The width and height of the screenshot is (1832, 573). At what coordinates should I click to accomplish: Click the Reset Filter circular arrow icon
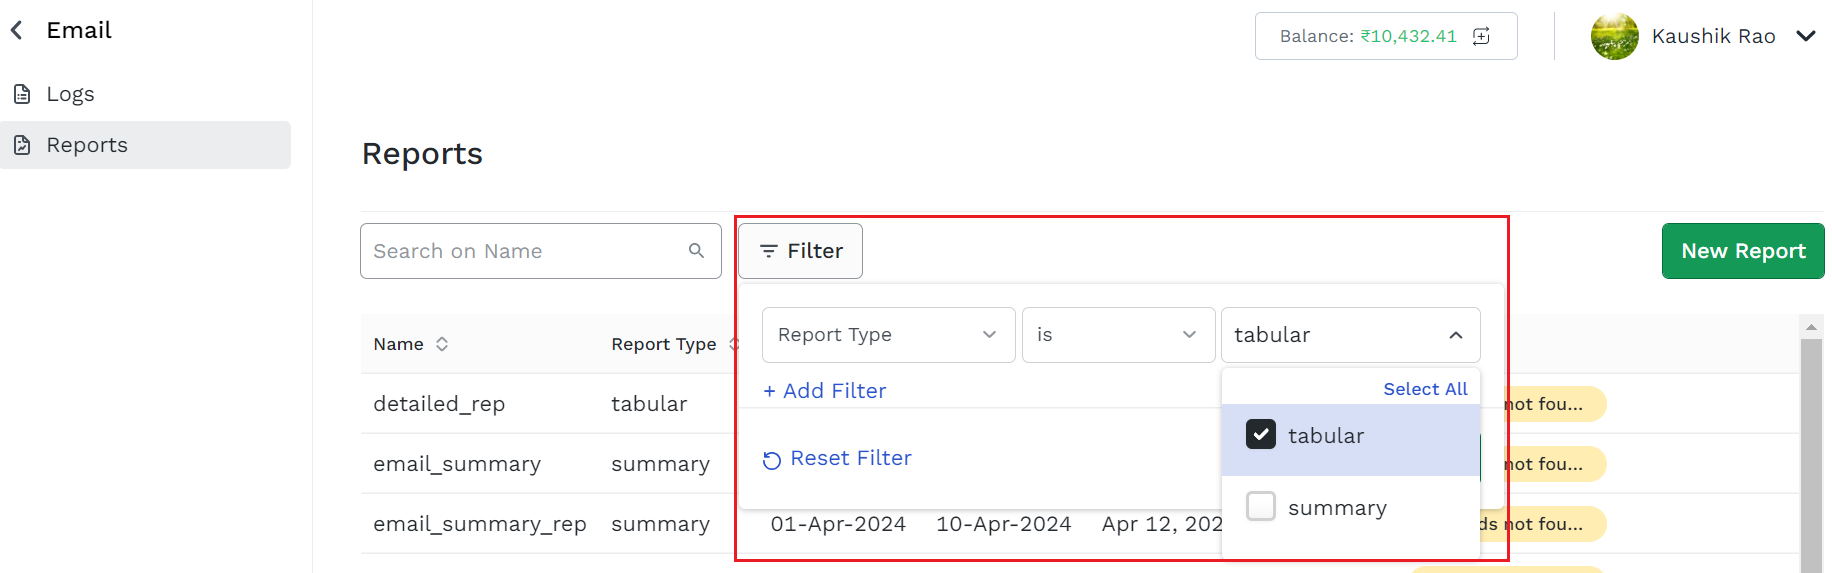coord(772,460)
